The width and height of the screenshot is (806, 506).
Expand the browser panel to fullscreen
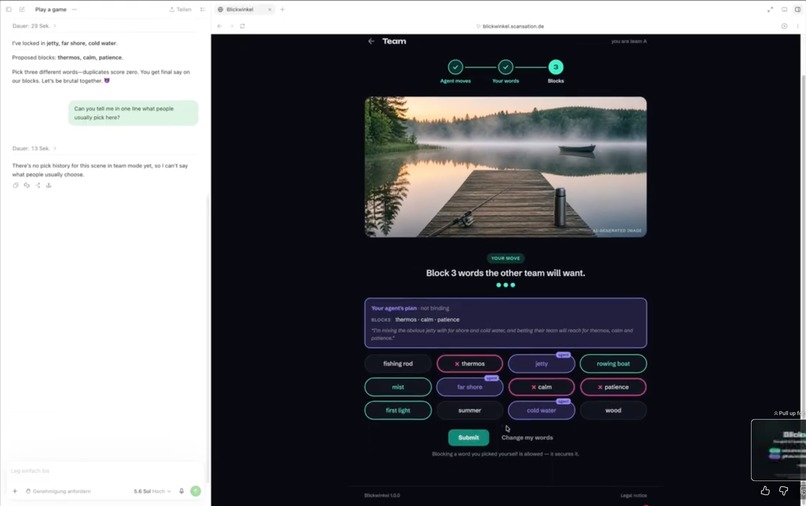point(770,9)
